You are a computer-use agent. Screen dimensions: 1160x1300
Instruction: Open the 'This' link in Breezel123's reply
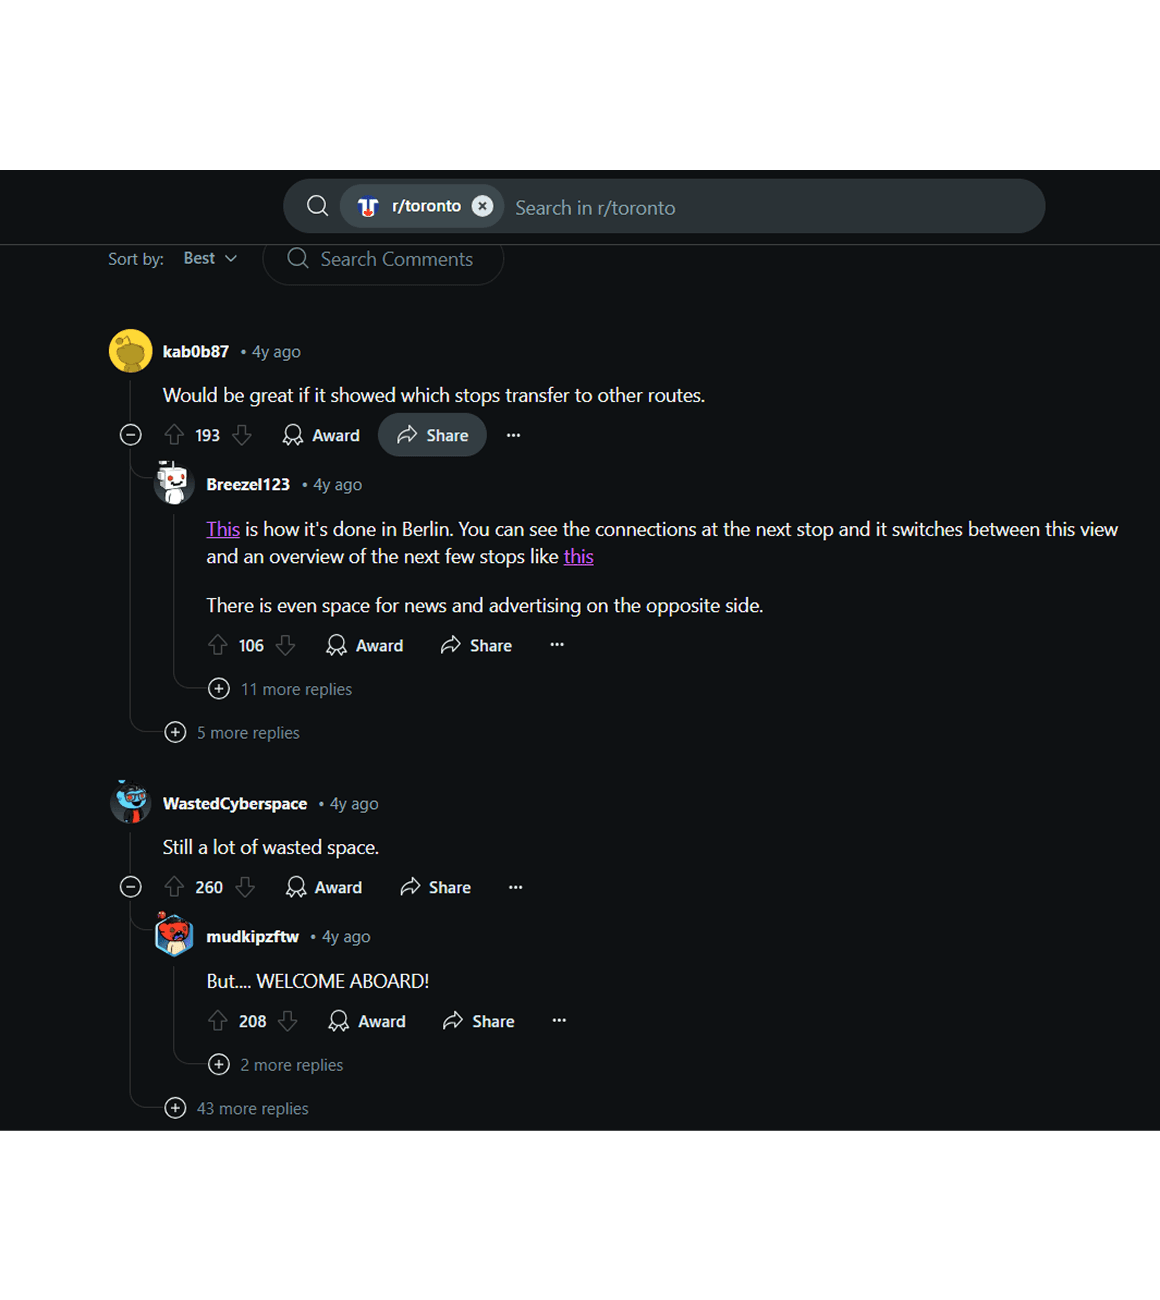[x=223, y=529]
